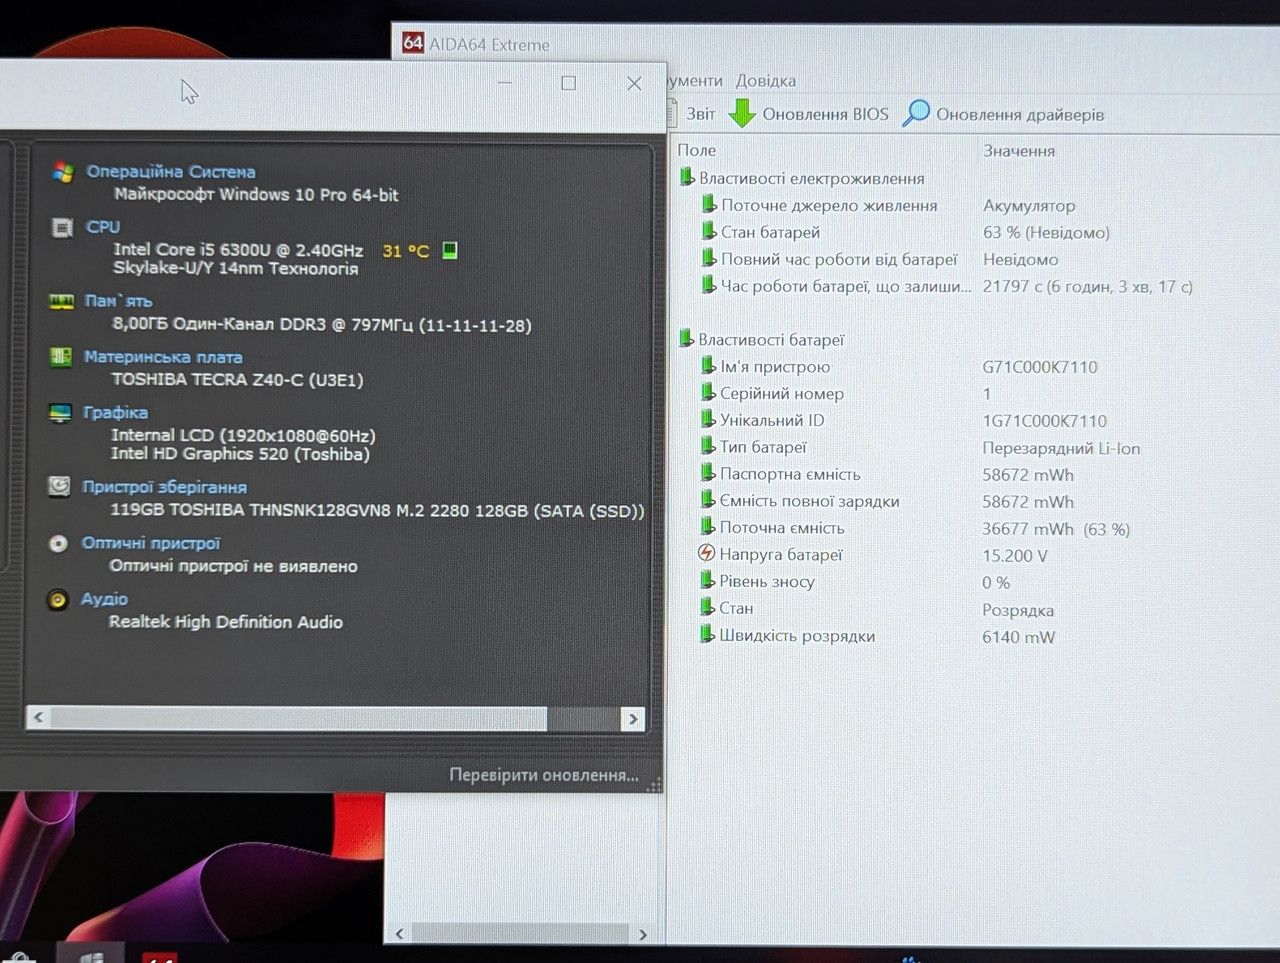Click the Поле column header
1280x963 pixels.
(697, 150)
